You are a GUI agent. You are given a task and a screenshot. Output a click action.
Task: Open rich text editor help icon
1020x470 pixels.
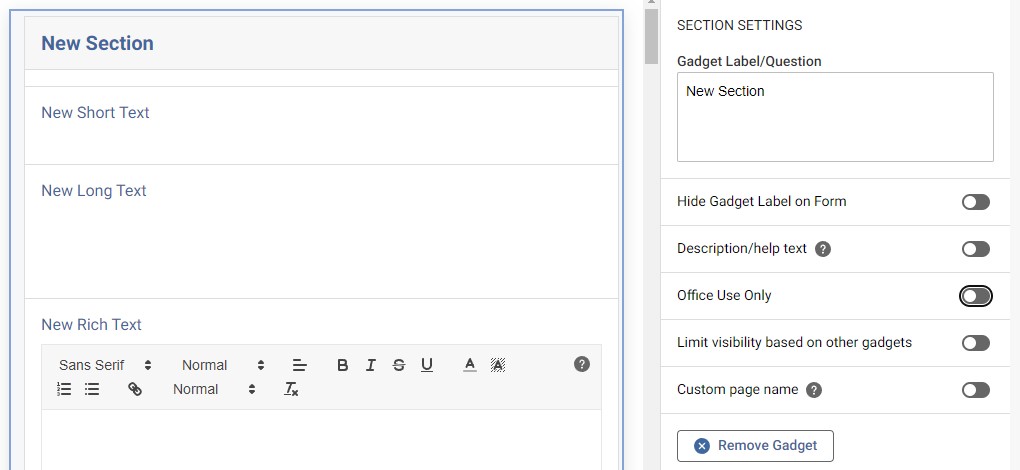(x=582, y=364)
